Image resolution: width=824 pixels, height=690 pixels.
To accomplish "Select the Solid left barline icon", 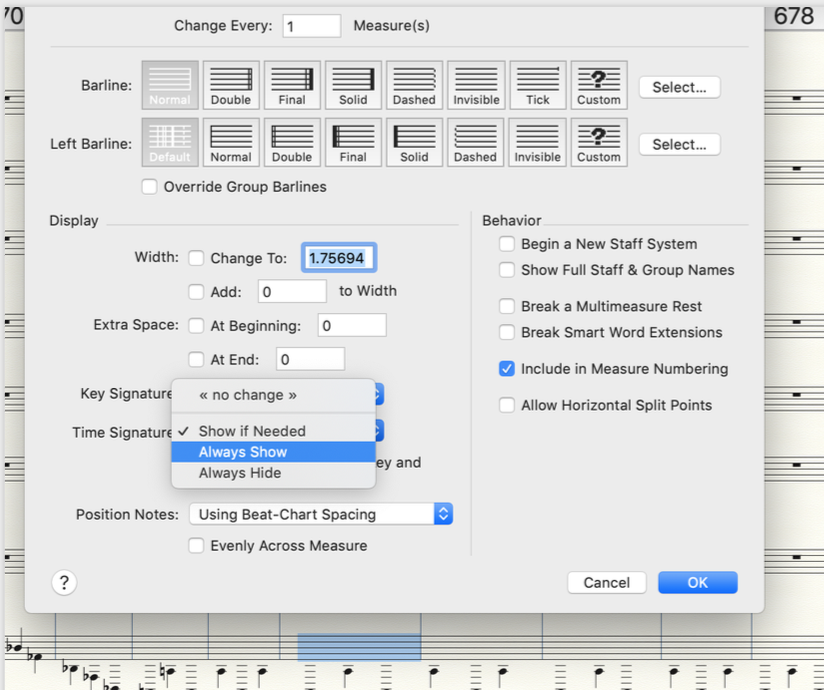I will (414, 143).
